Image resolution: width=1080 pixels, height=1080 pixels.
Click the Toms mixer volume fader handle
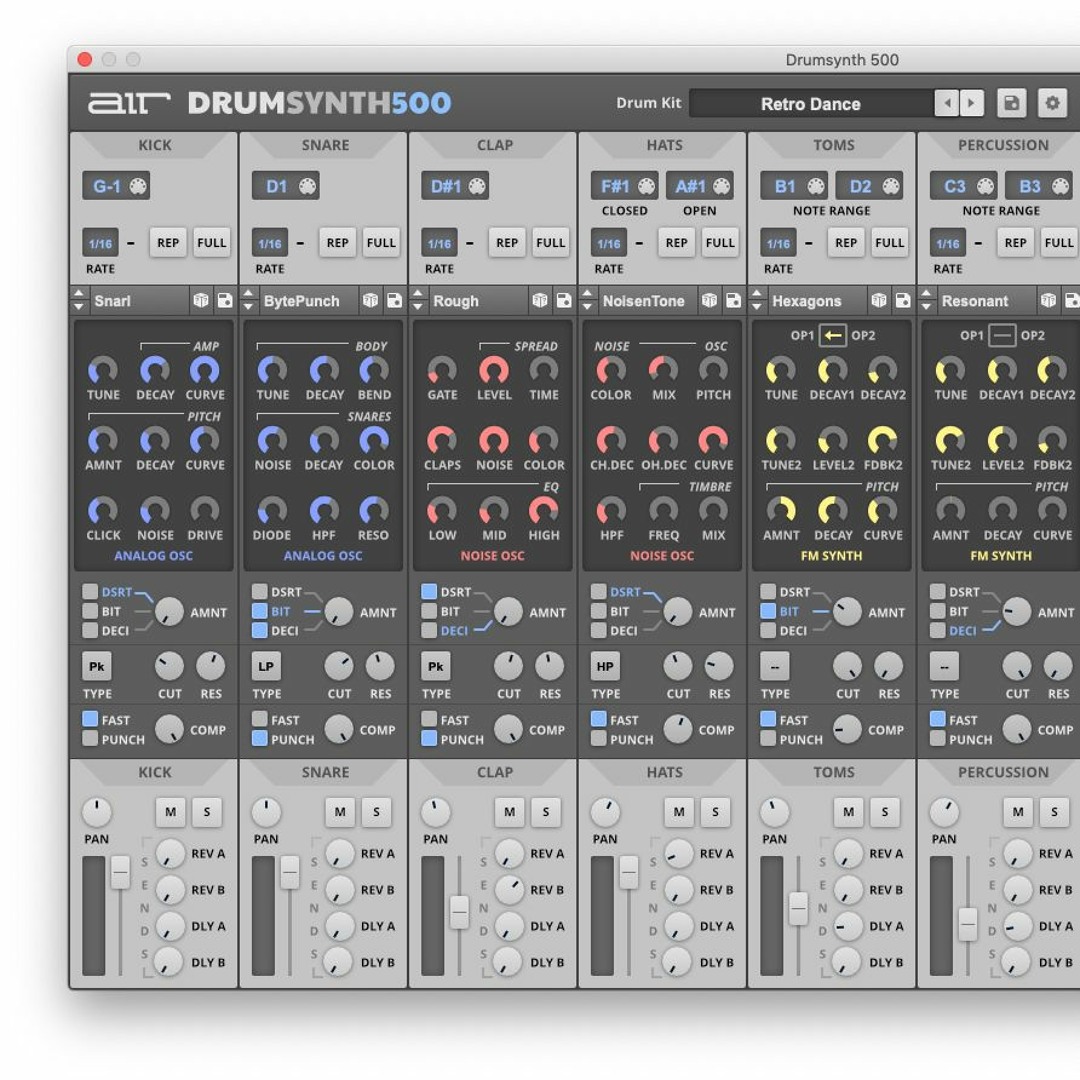click(x=798, y=908)
